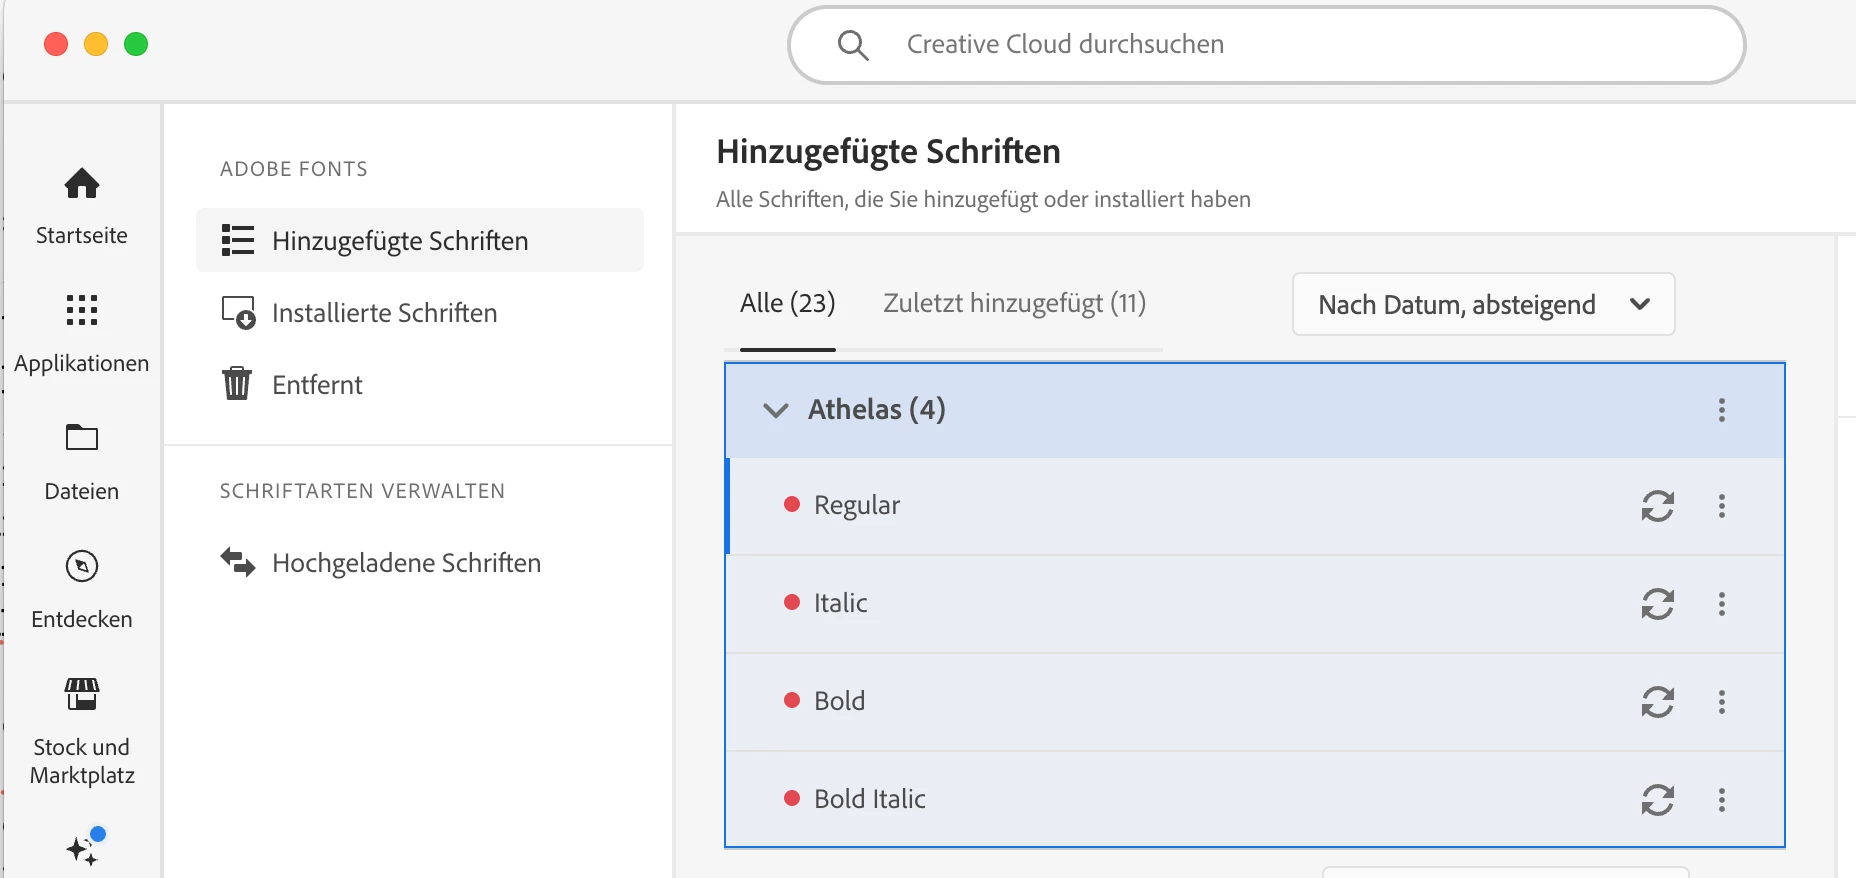
Task: Open the Startseite home icon
Action: click(82, 184)
